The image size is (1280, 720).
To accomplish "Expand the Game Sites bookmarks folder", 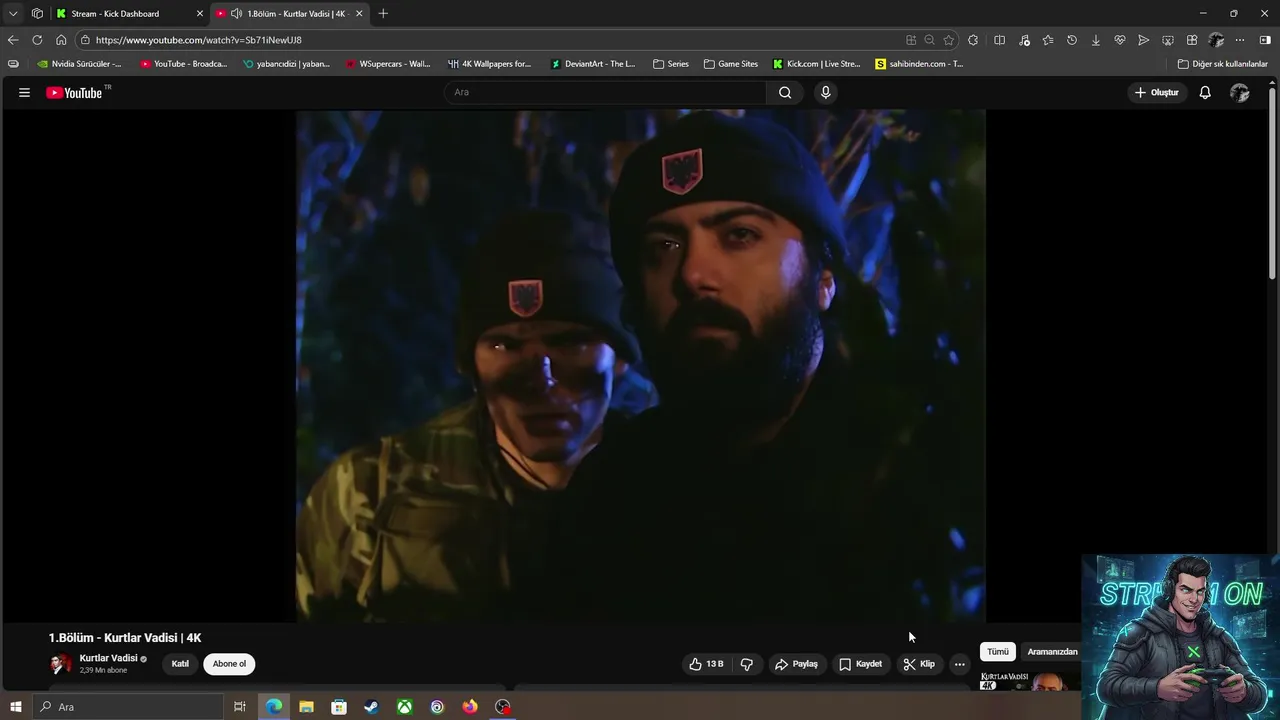I will [x=731, y=64].
